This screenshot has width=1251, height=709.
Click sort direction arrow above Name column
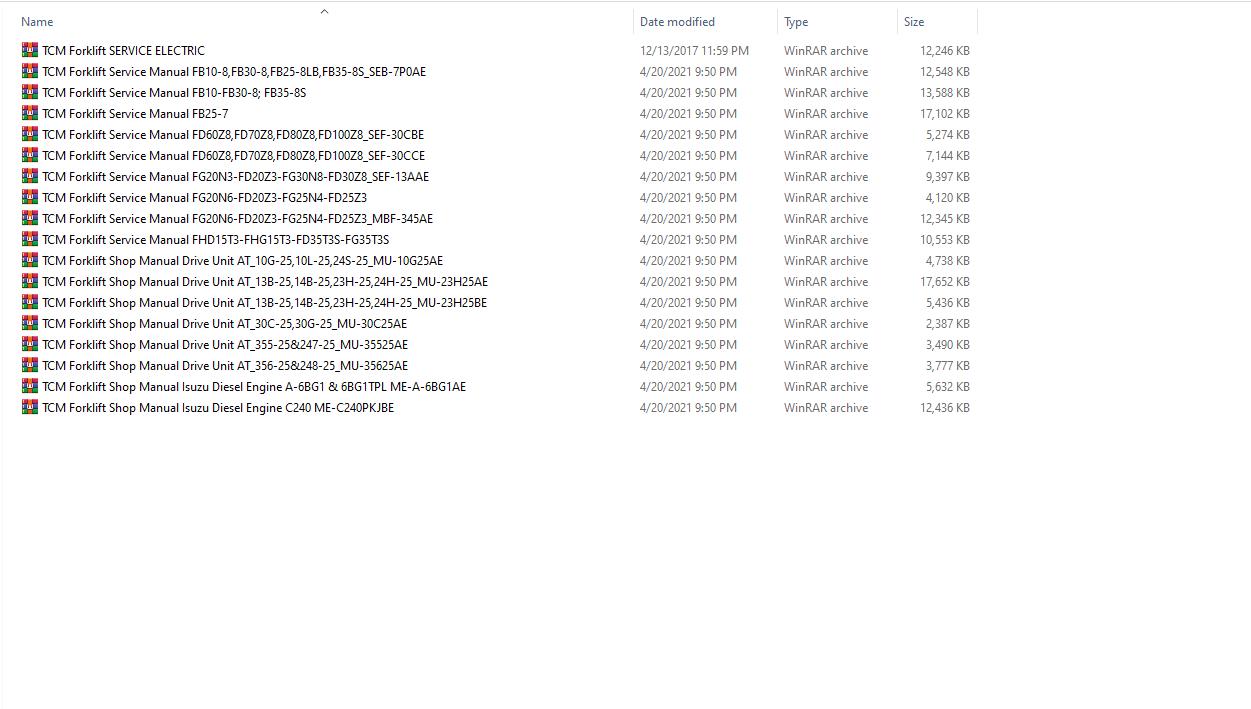point(324,12)
